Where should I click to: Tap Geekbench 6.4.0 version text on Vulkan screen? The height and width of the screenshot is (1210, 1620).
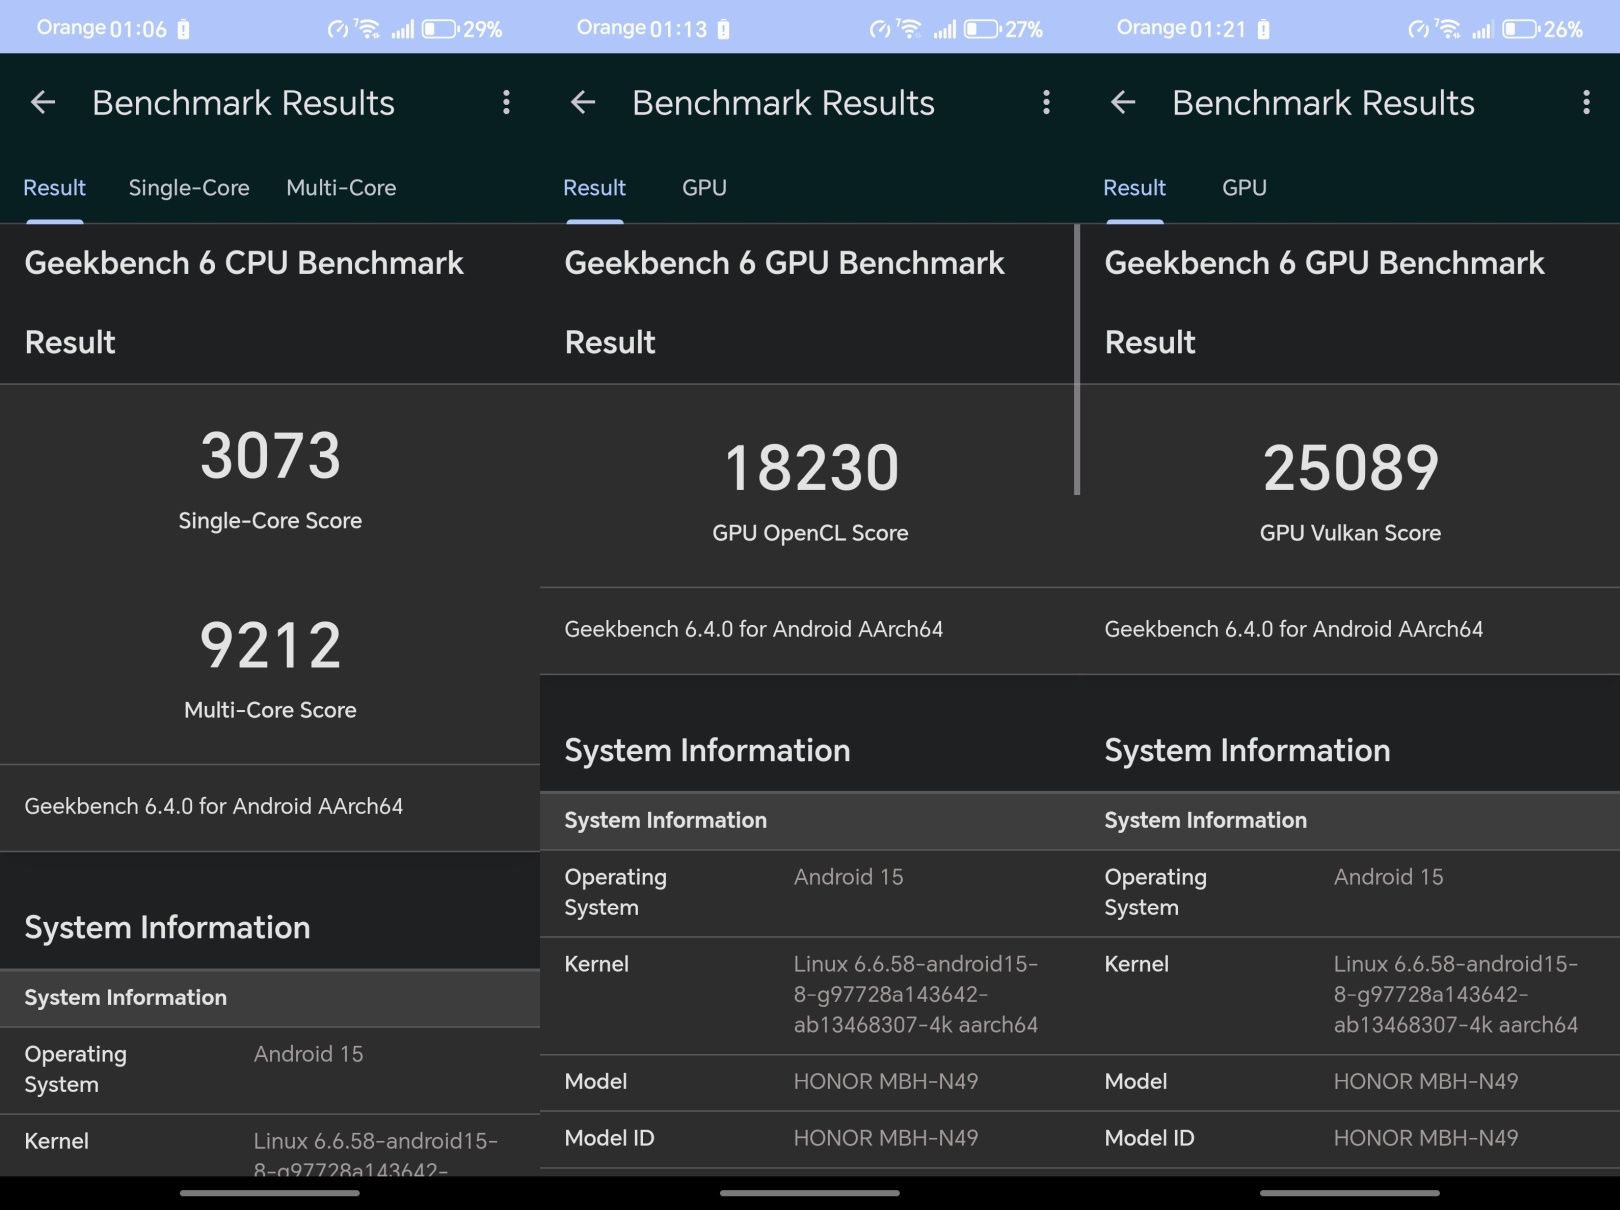coord(1294,629)
